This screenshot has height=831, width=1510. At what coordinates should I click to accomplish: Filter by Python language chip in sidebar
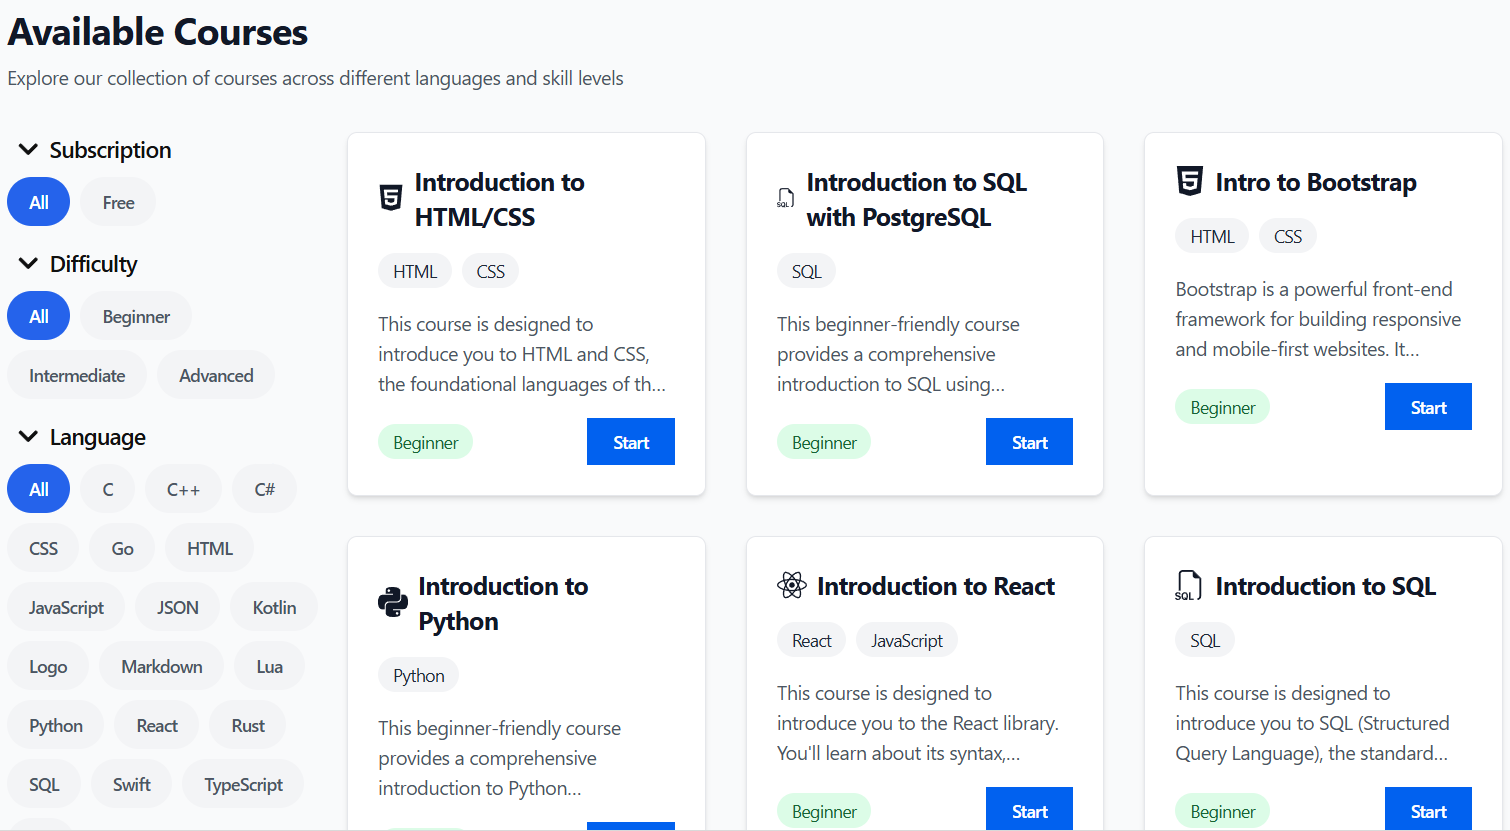click(55, 725)
